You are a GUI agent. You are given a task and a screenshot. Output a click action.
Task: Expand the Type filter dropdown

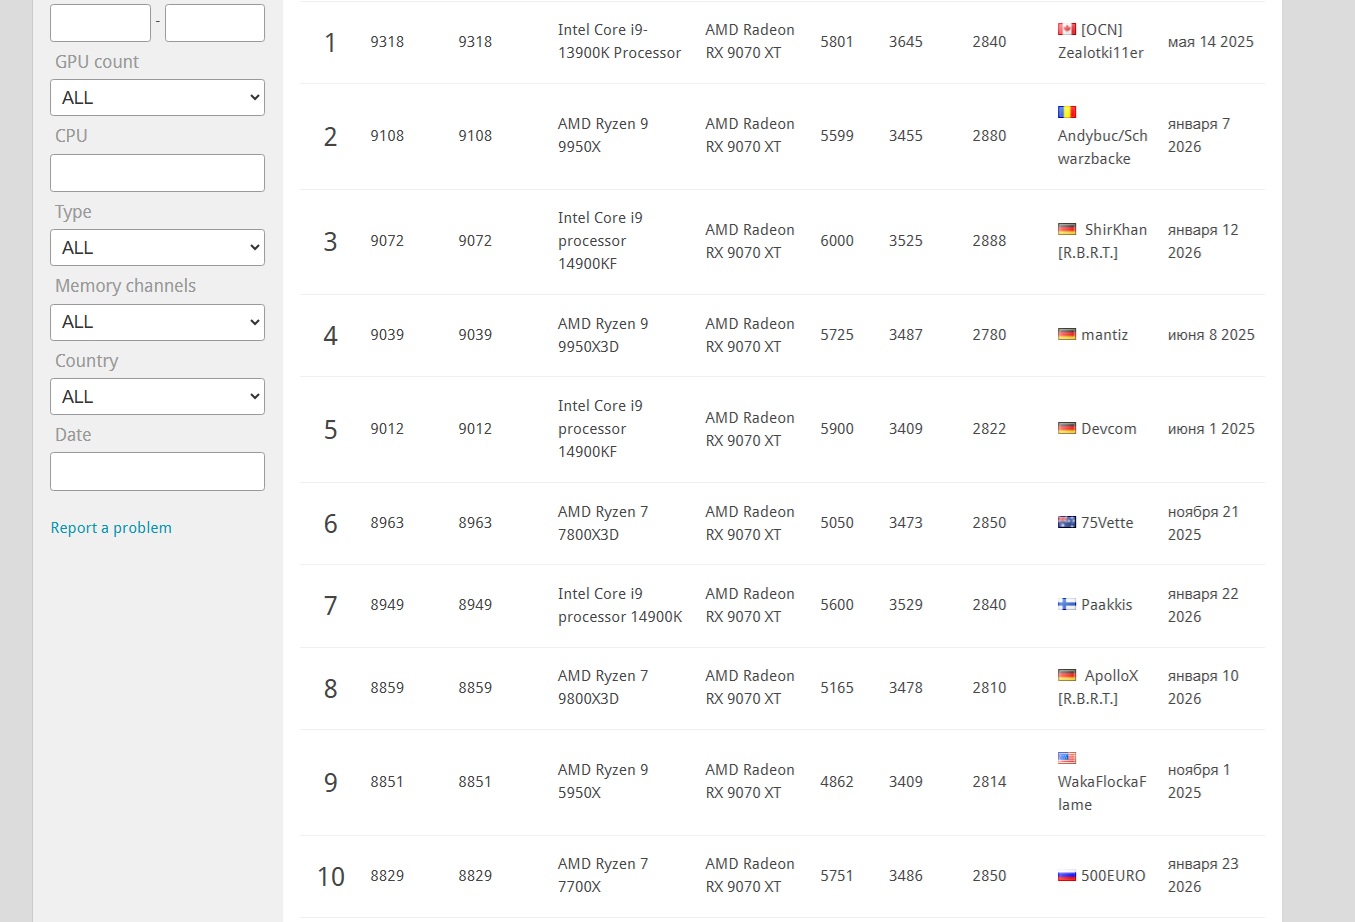pos(157,248)
